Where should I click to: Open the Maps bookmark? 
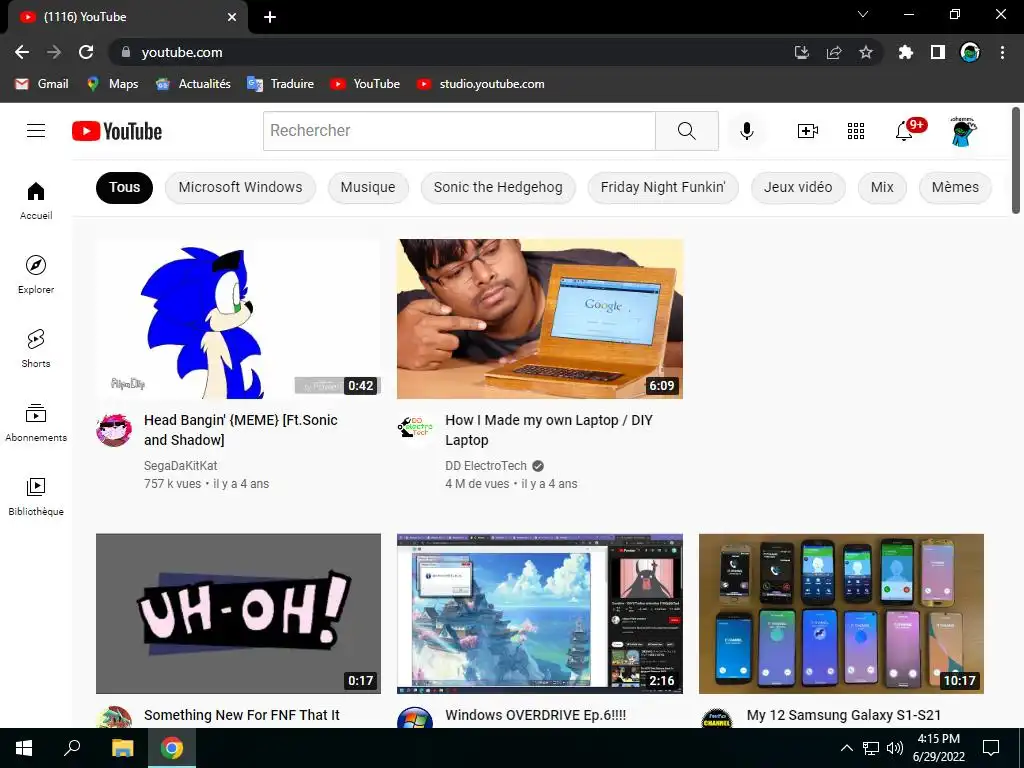click(x=112, y=84)
